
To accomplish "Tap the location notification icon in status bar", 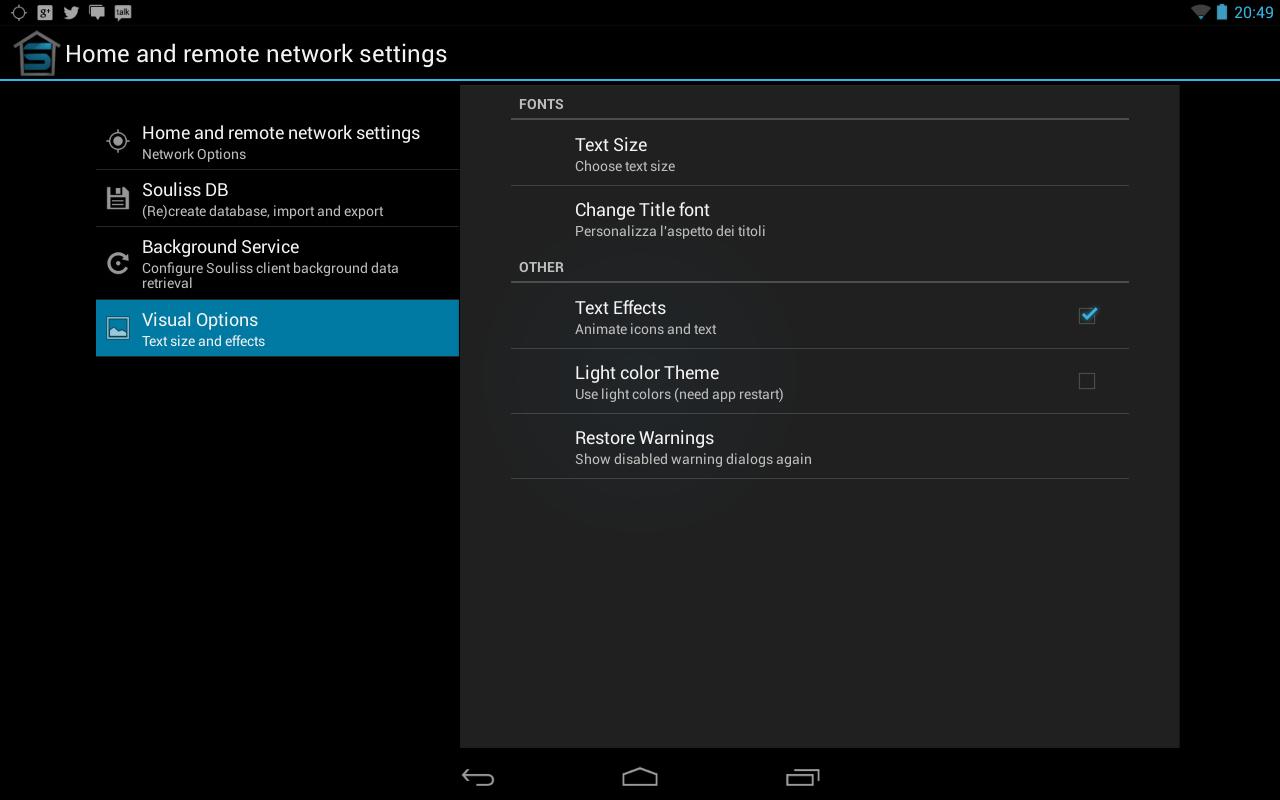I will [x=19, y=13].
